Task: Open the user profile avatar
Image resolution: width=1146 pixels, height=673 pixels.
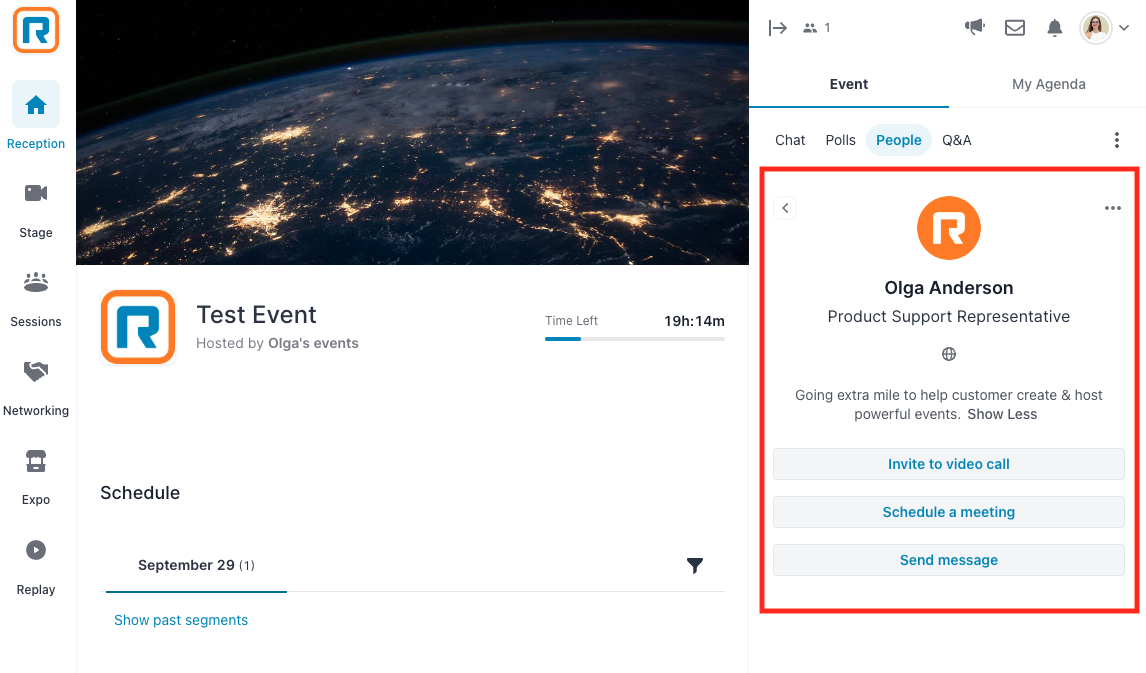Action: [x=1096, y=28]
